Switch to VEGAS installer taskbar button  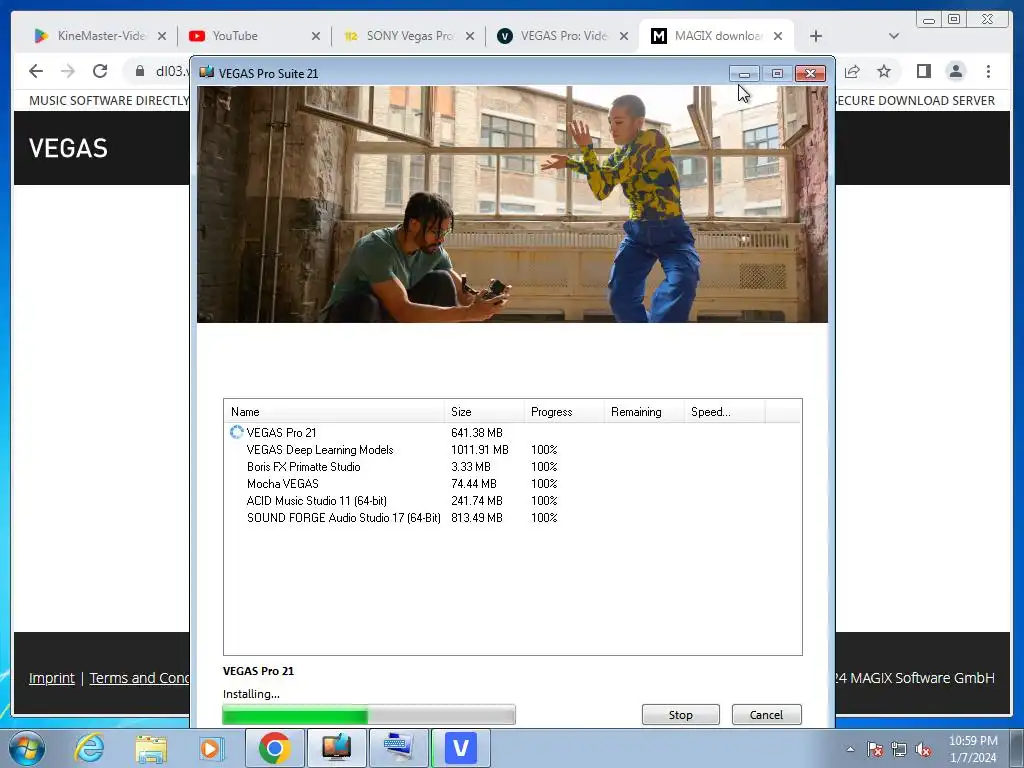461,748
